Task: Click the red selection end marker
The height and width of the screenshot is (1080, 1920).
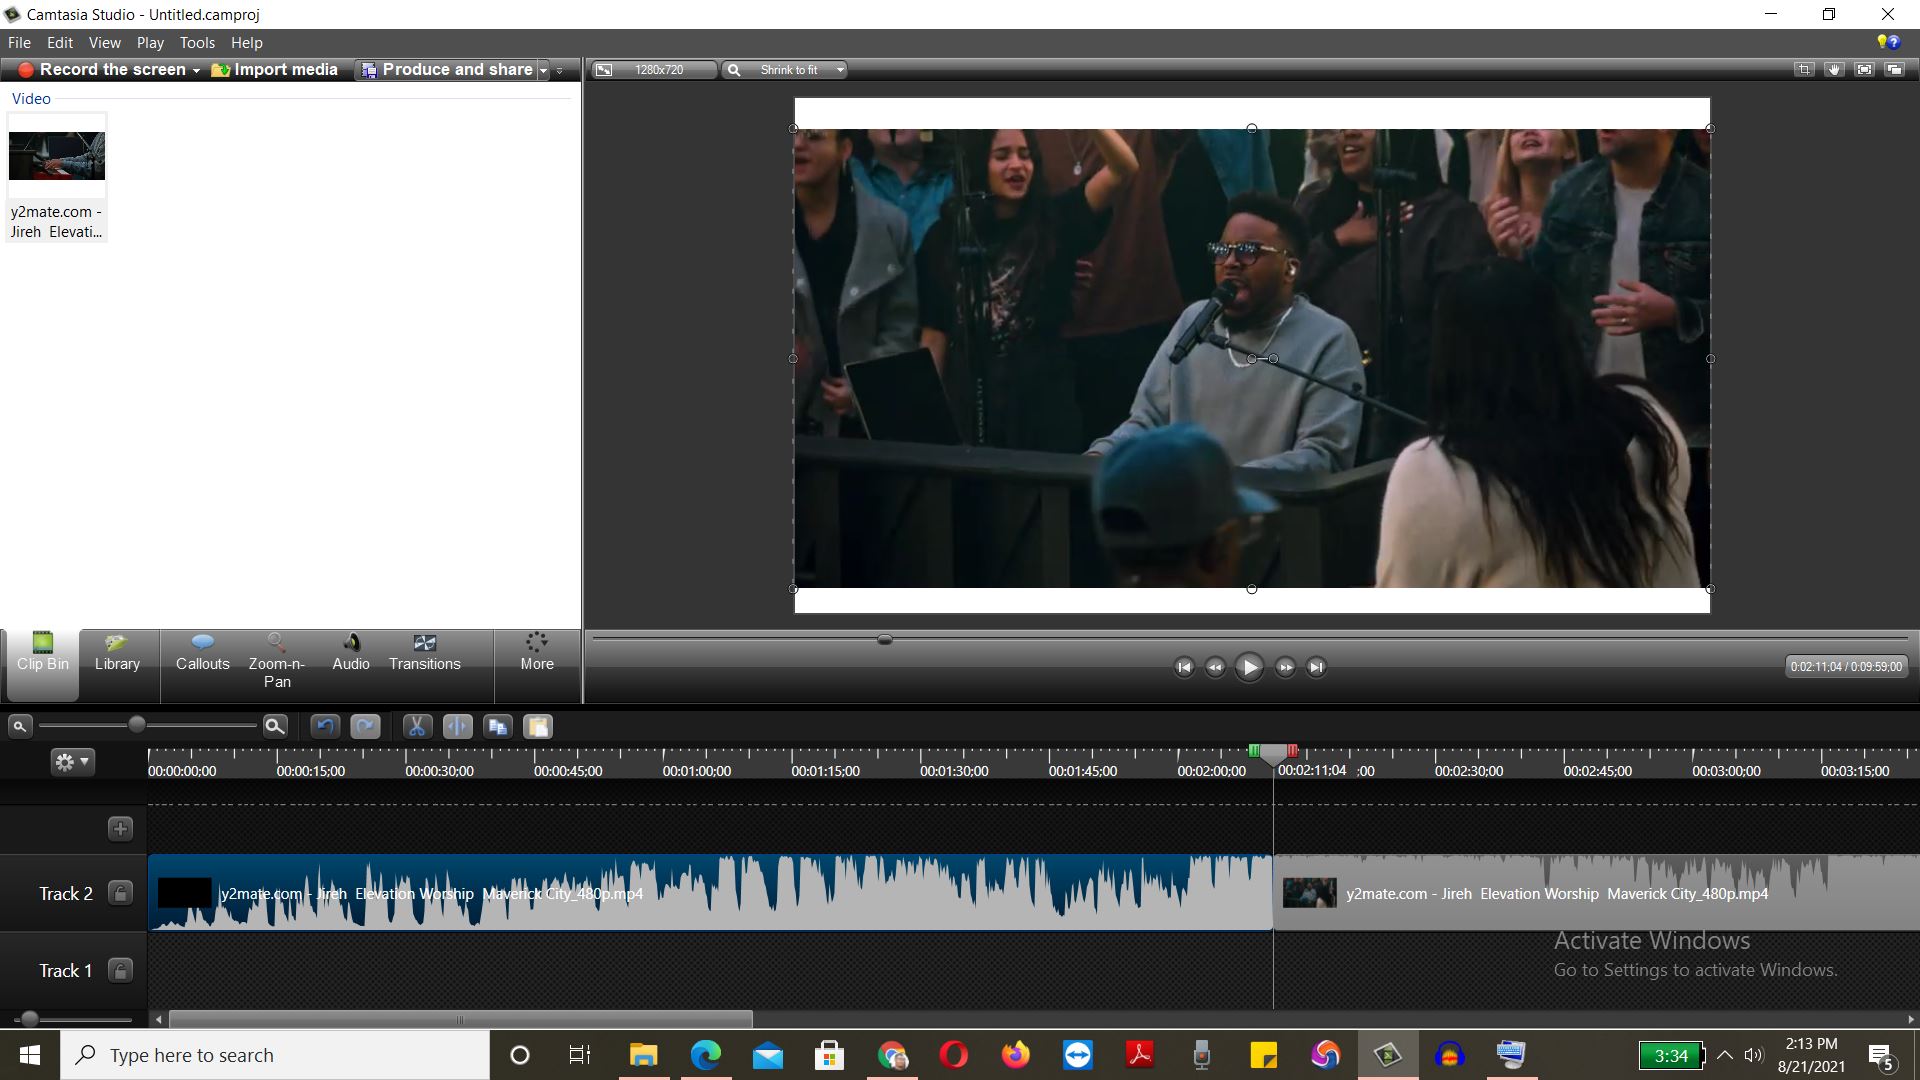Action: coord(1292,751)
